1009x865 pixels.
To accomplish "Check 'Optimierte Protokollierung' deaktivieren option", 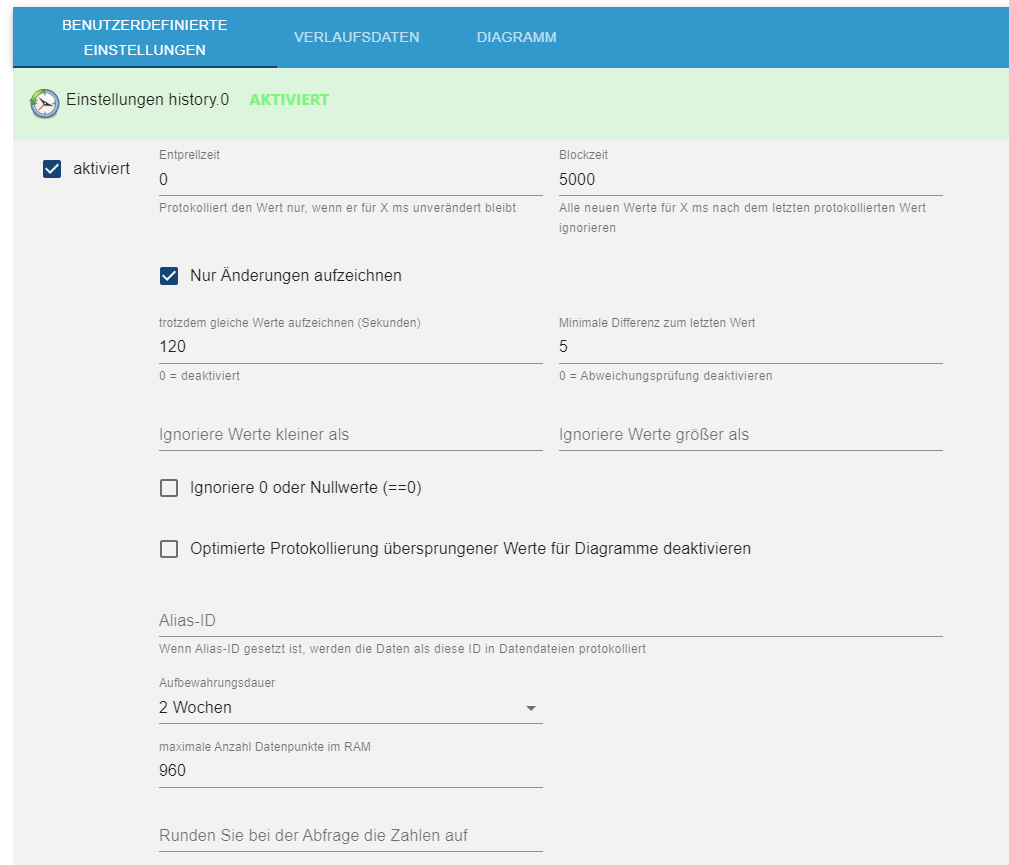I will pos(169,549).
